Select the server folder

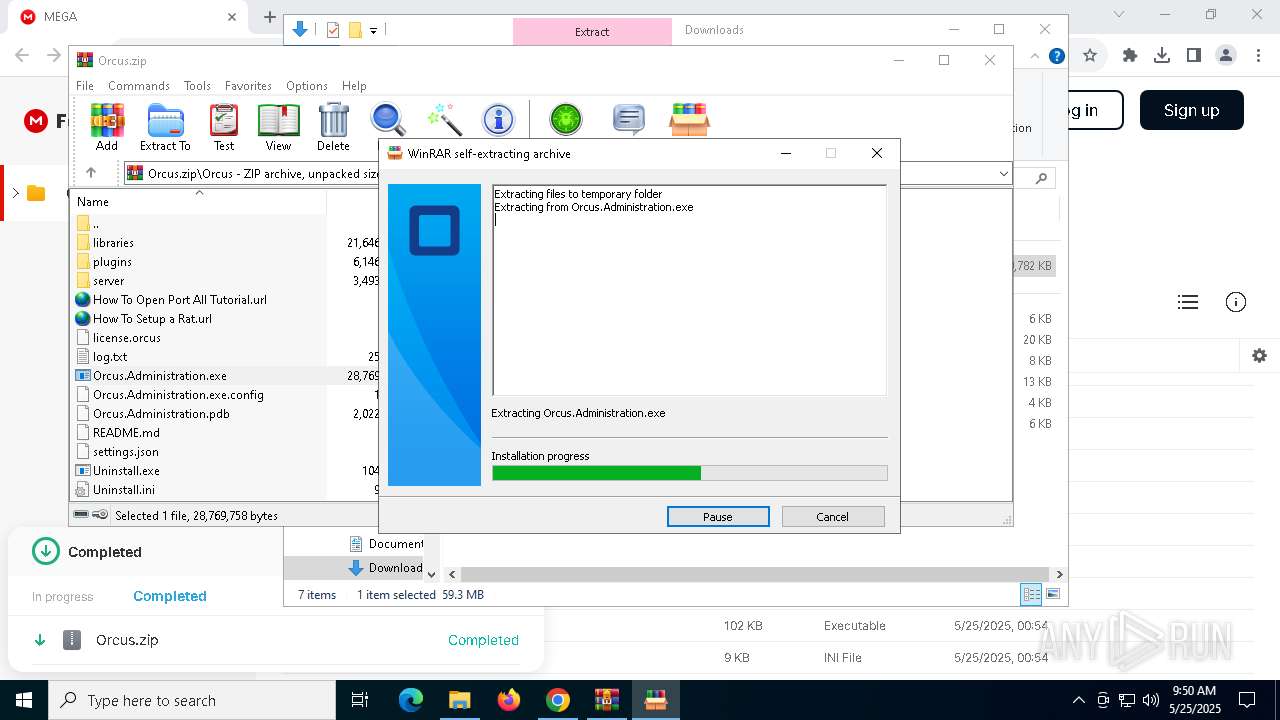(x=108, y=281)
